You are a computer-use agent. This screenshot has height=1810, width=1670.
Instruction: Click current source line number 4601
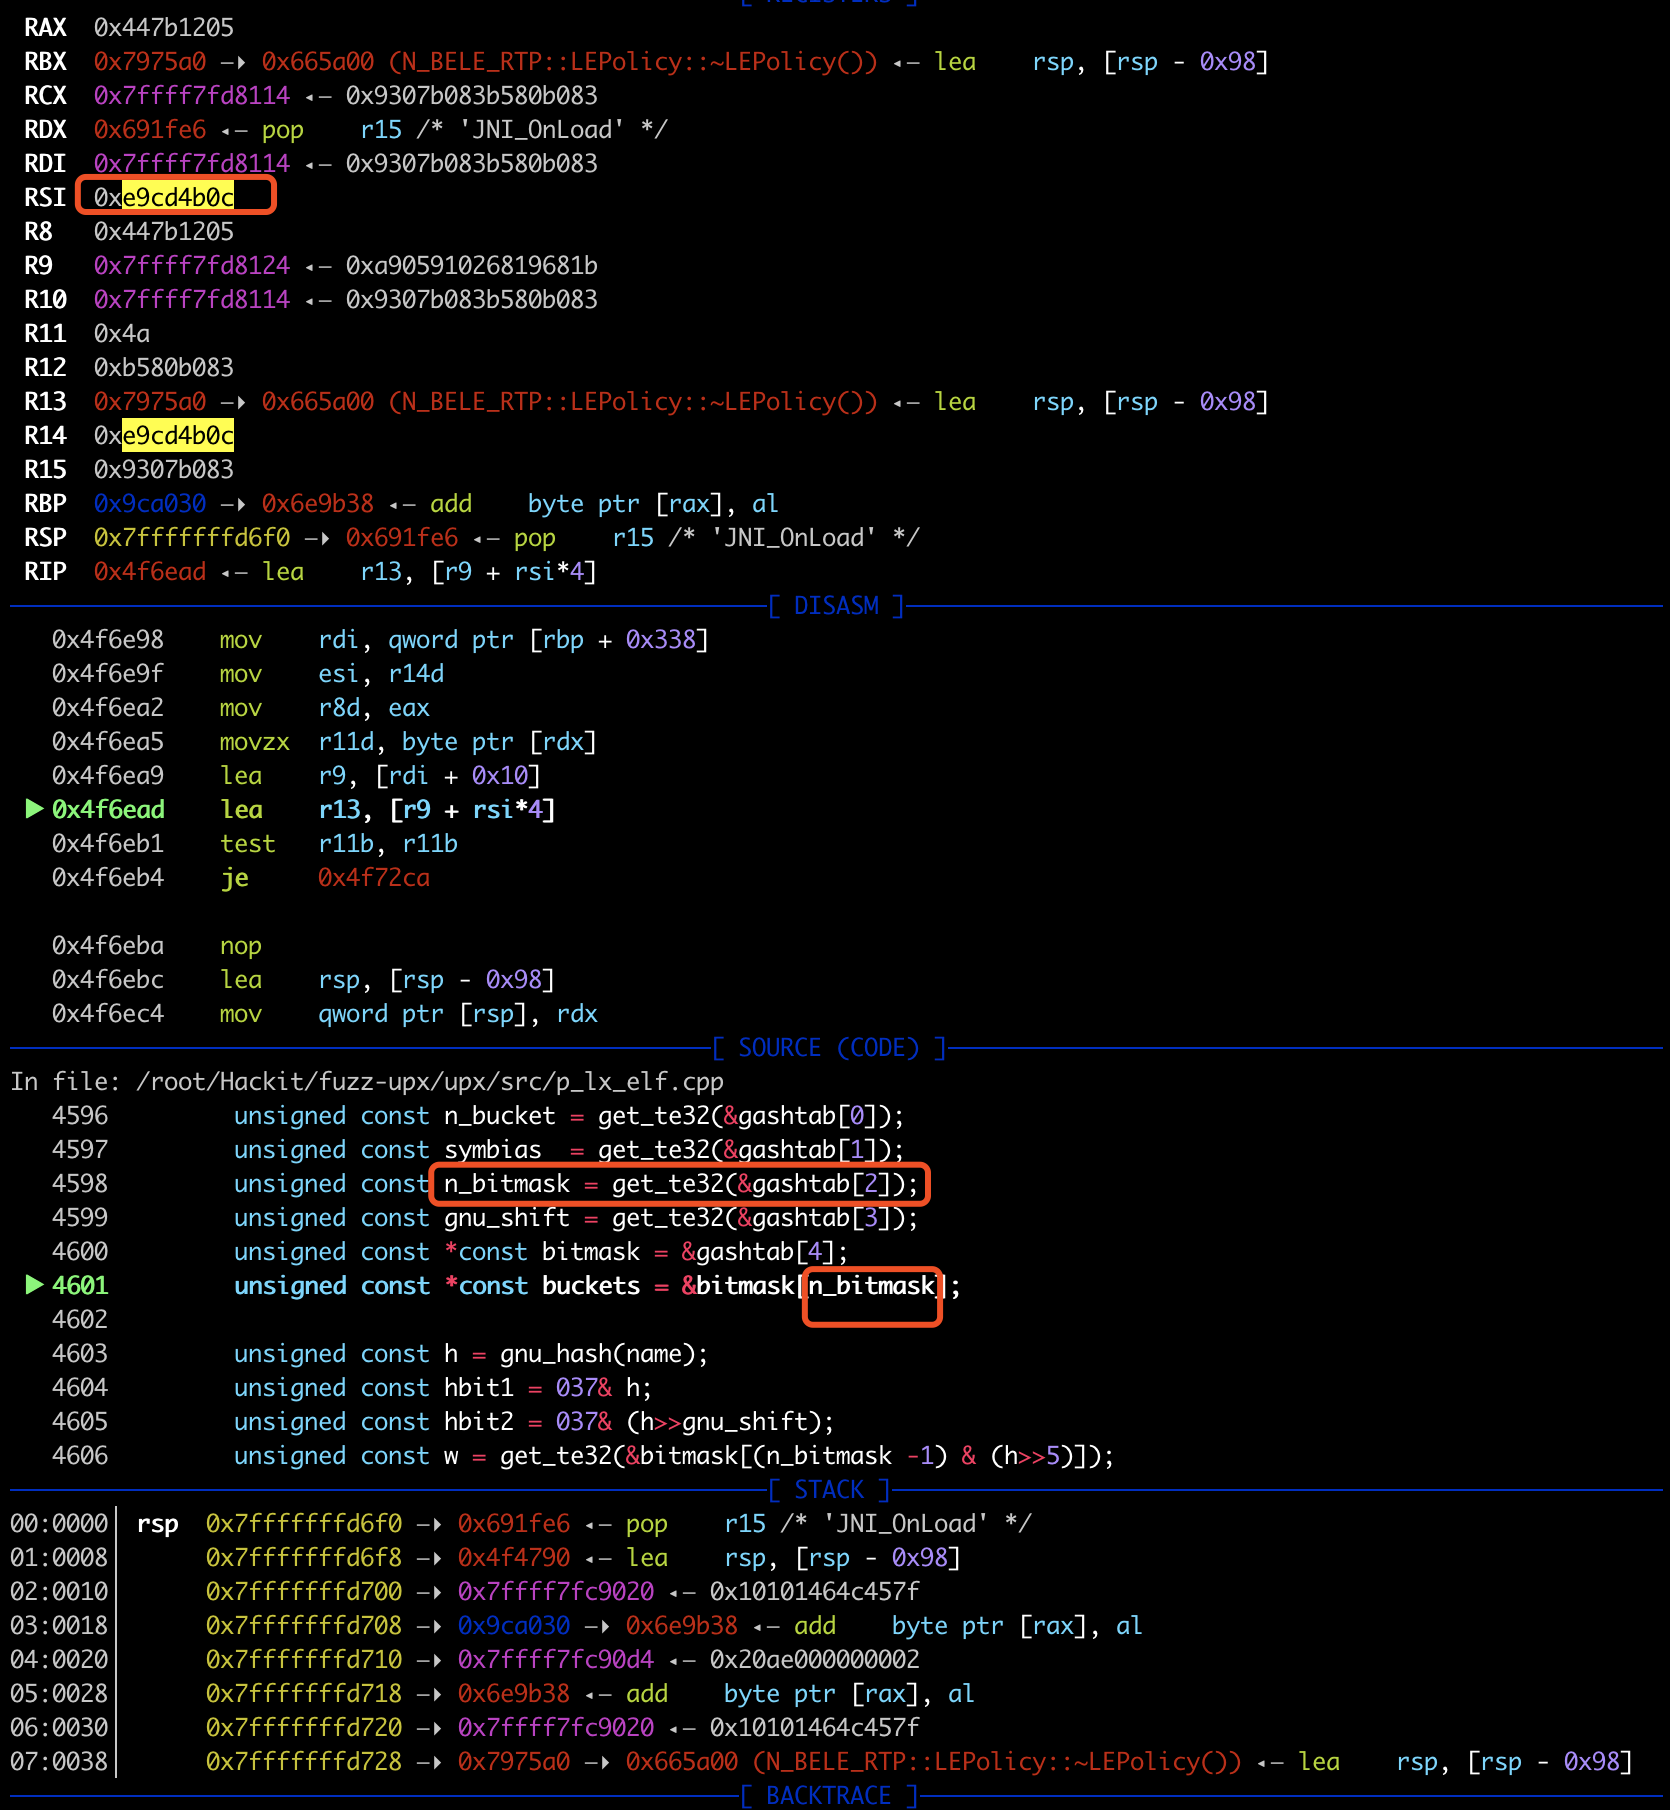pos(80,1286)
